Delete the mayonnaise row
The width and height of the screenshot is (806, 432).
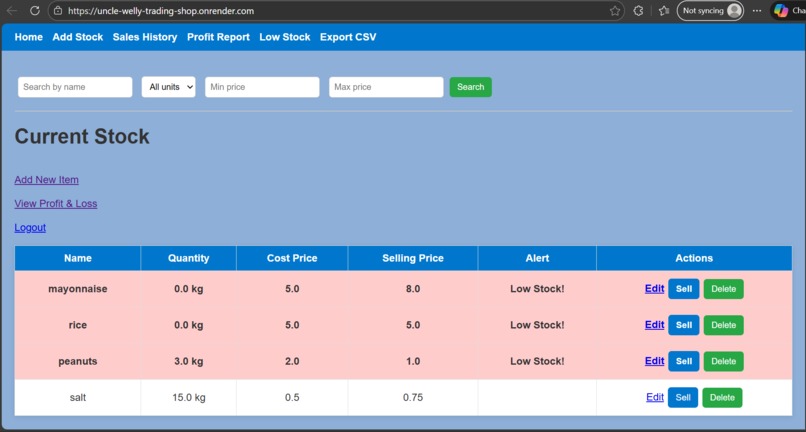[x=723, y=289]
